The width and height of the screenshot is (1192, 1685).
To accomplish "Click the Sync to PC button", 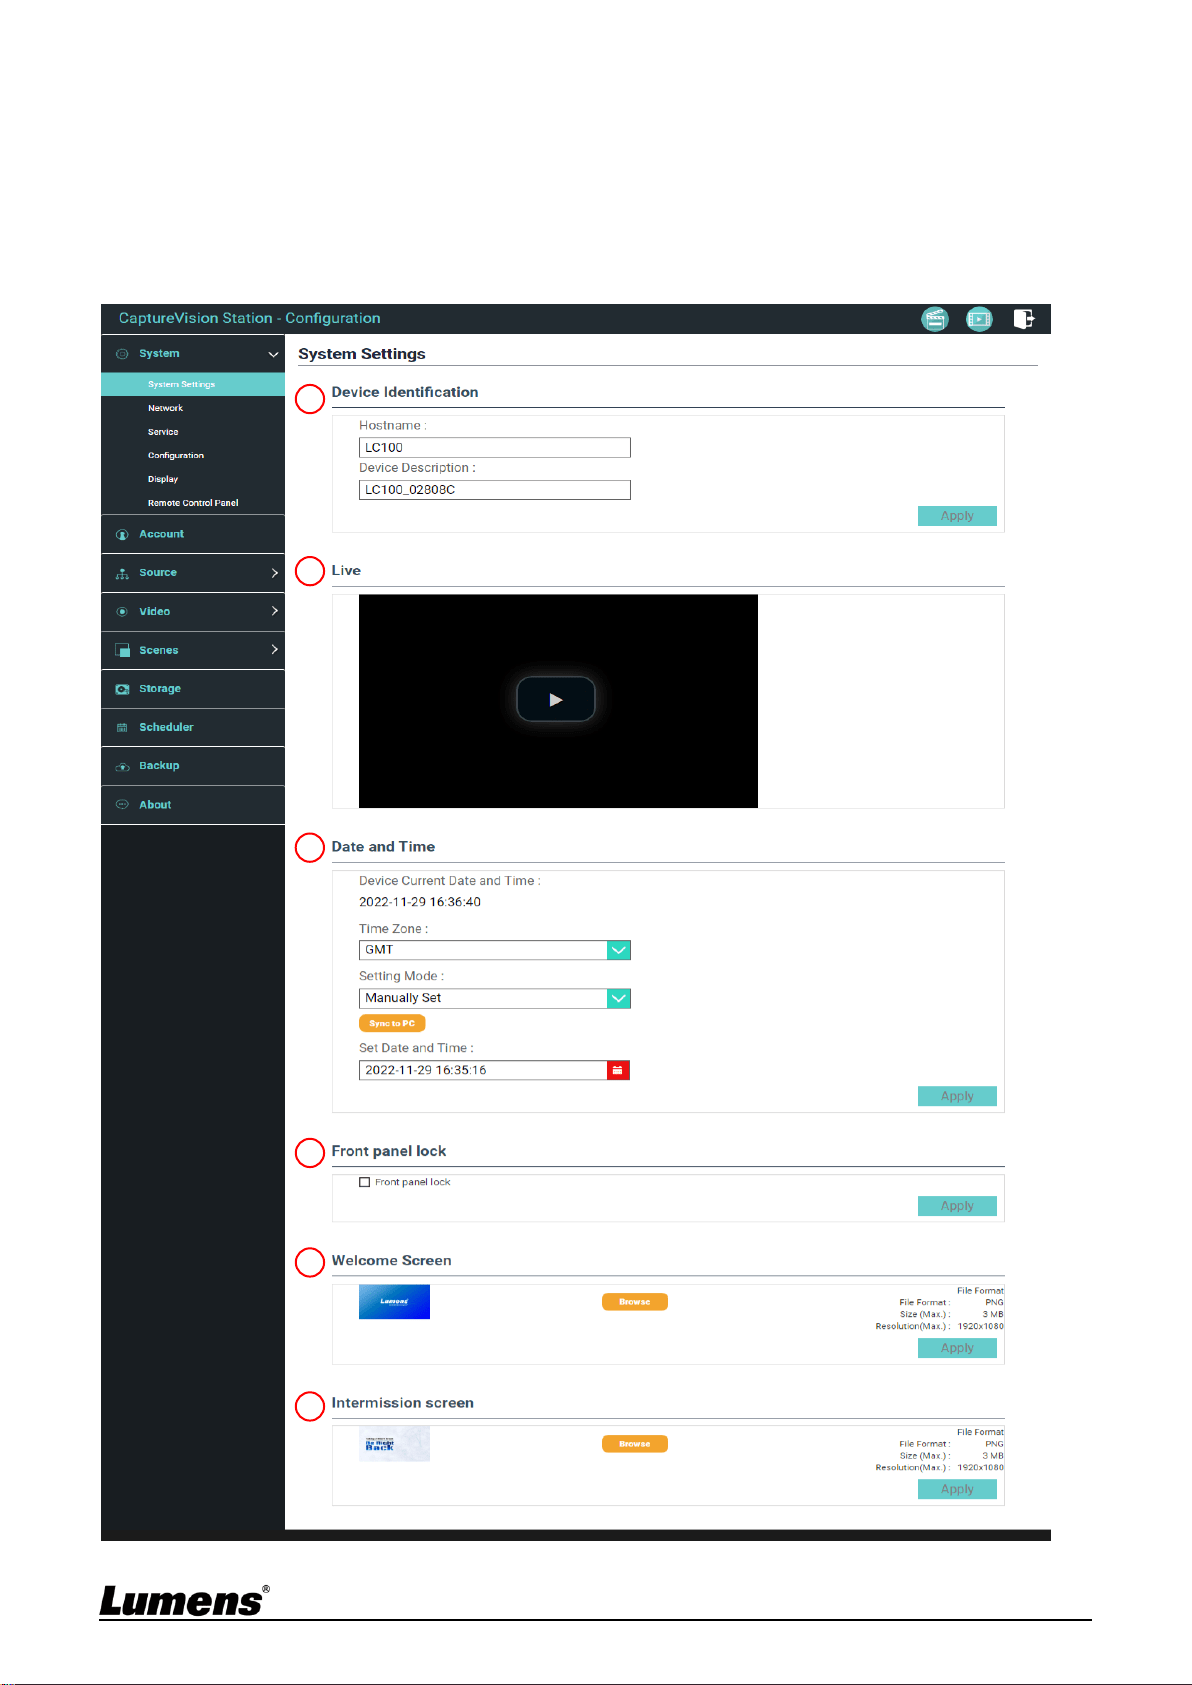I will click(x=392, y=1023).
